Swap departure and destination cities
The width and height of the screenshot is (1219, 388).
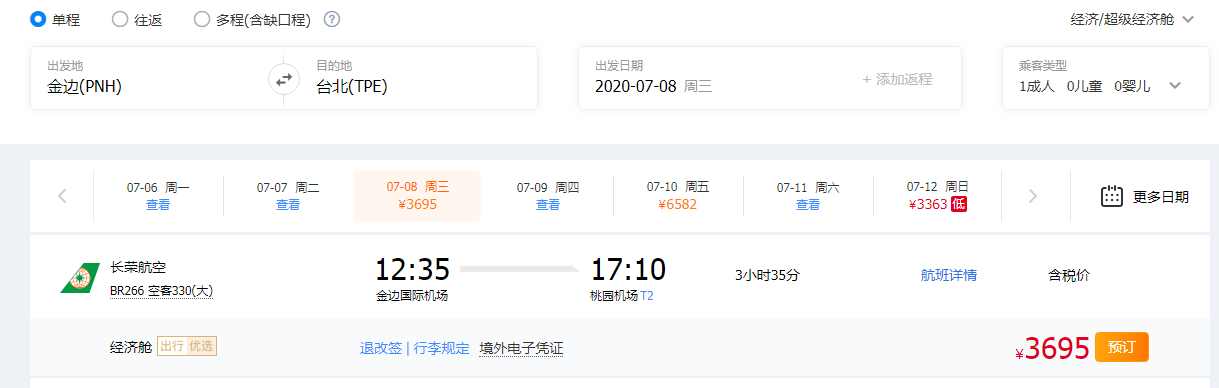pyautogui.click(x=284, y=79)
